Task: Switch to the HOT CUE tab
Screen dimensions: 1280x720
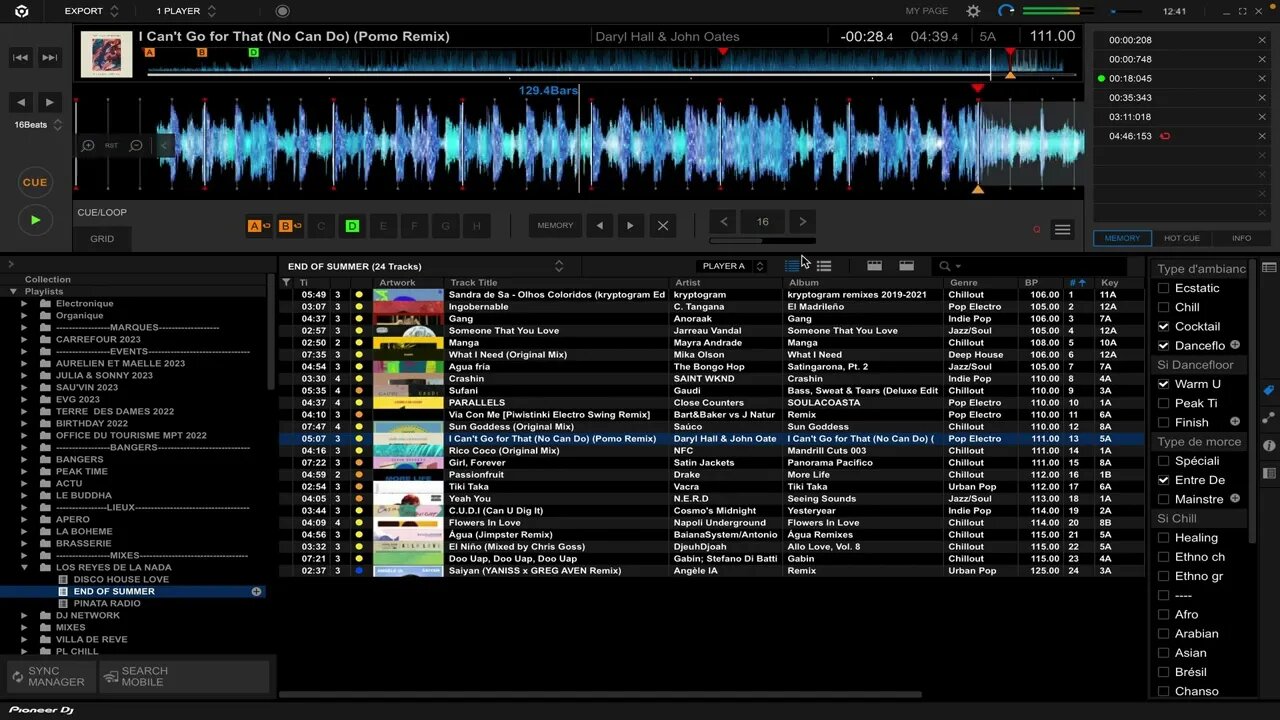Action: (x=1181, y=238)
